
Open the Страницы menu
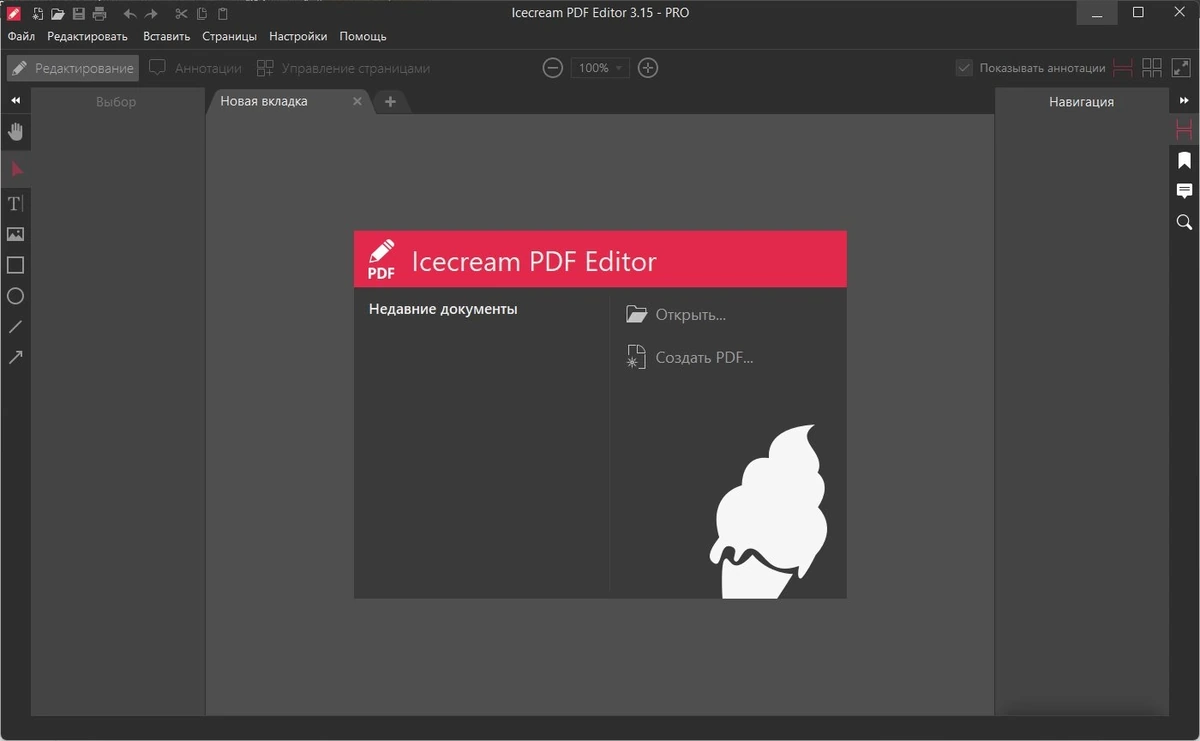click(229, 36)
